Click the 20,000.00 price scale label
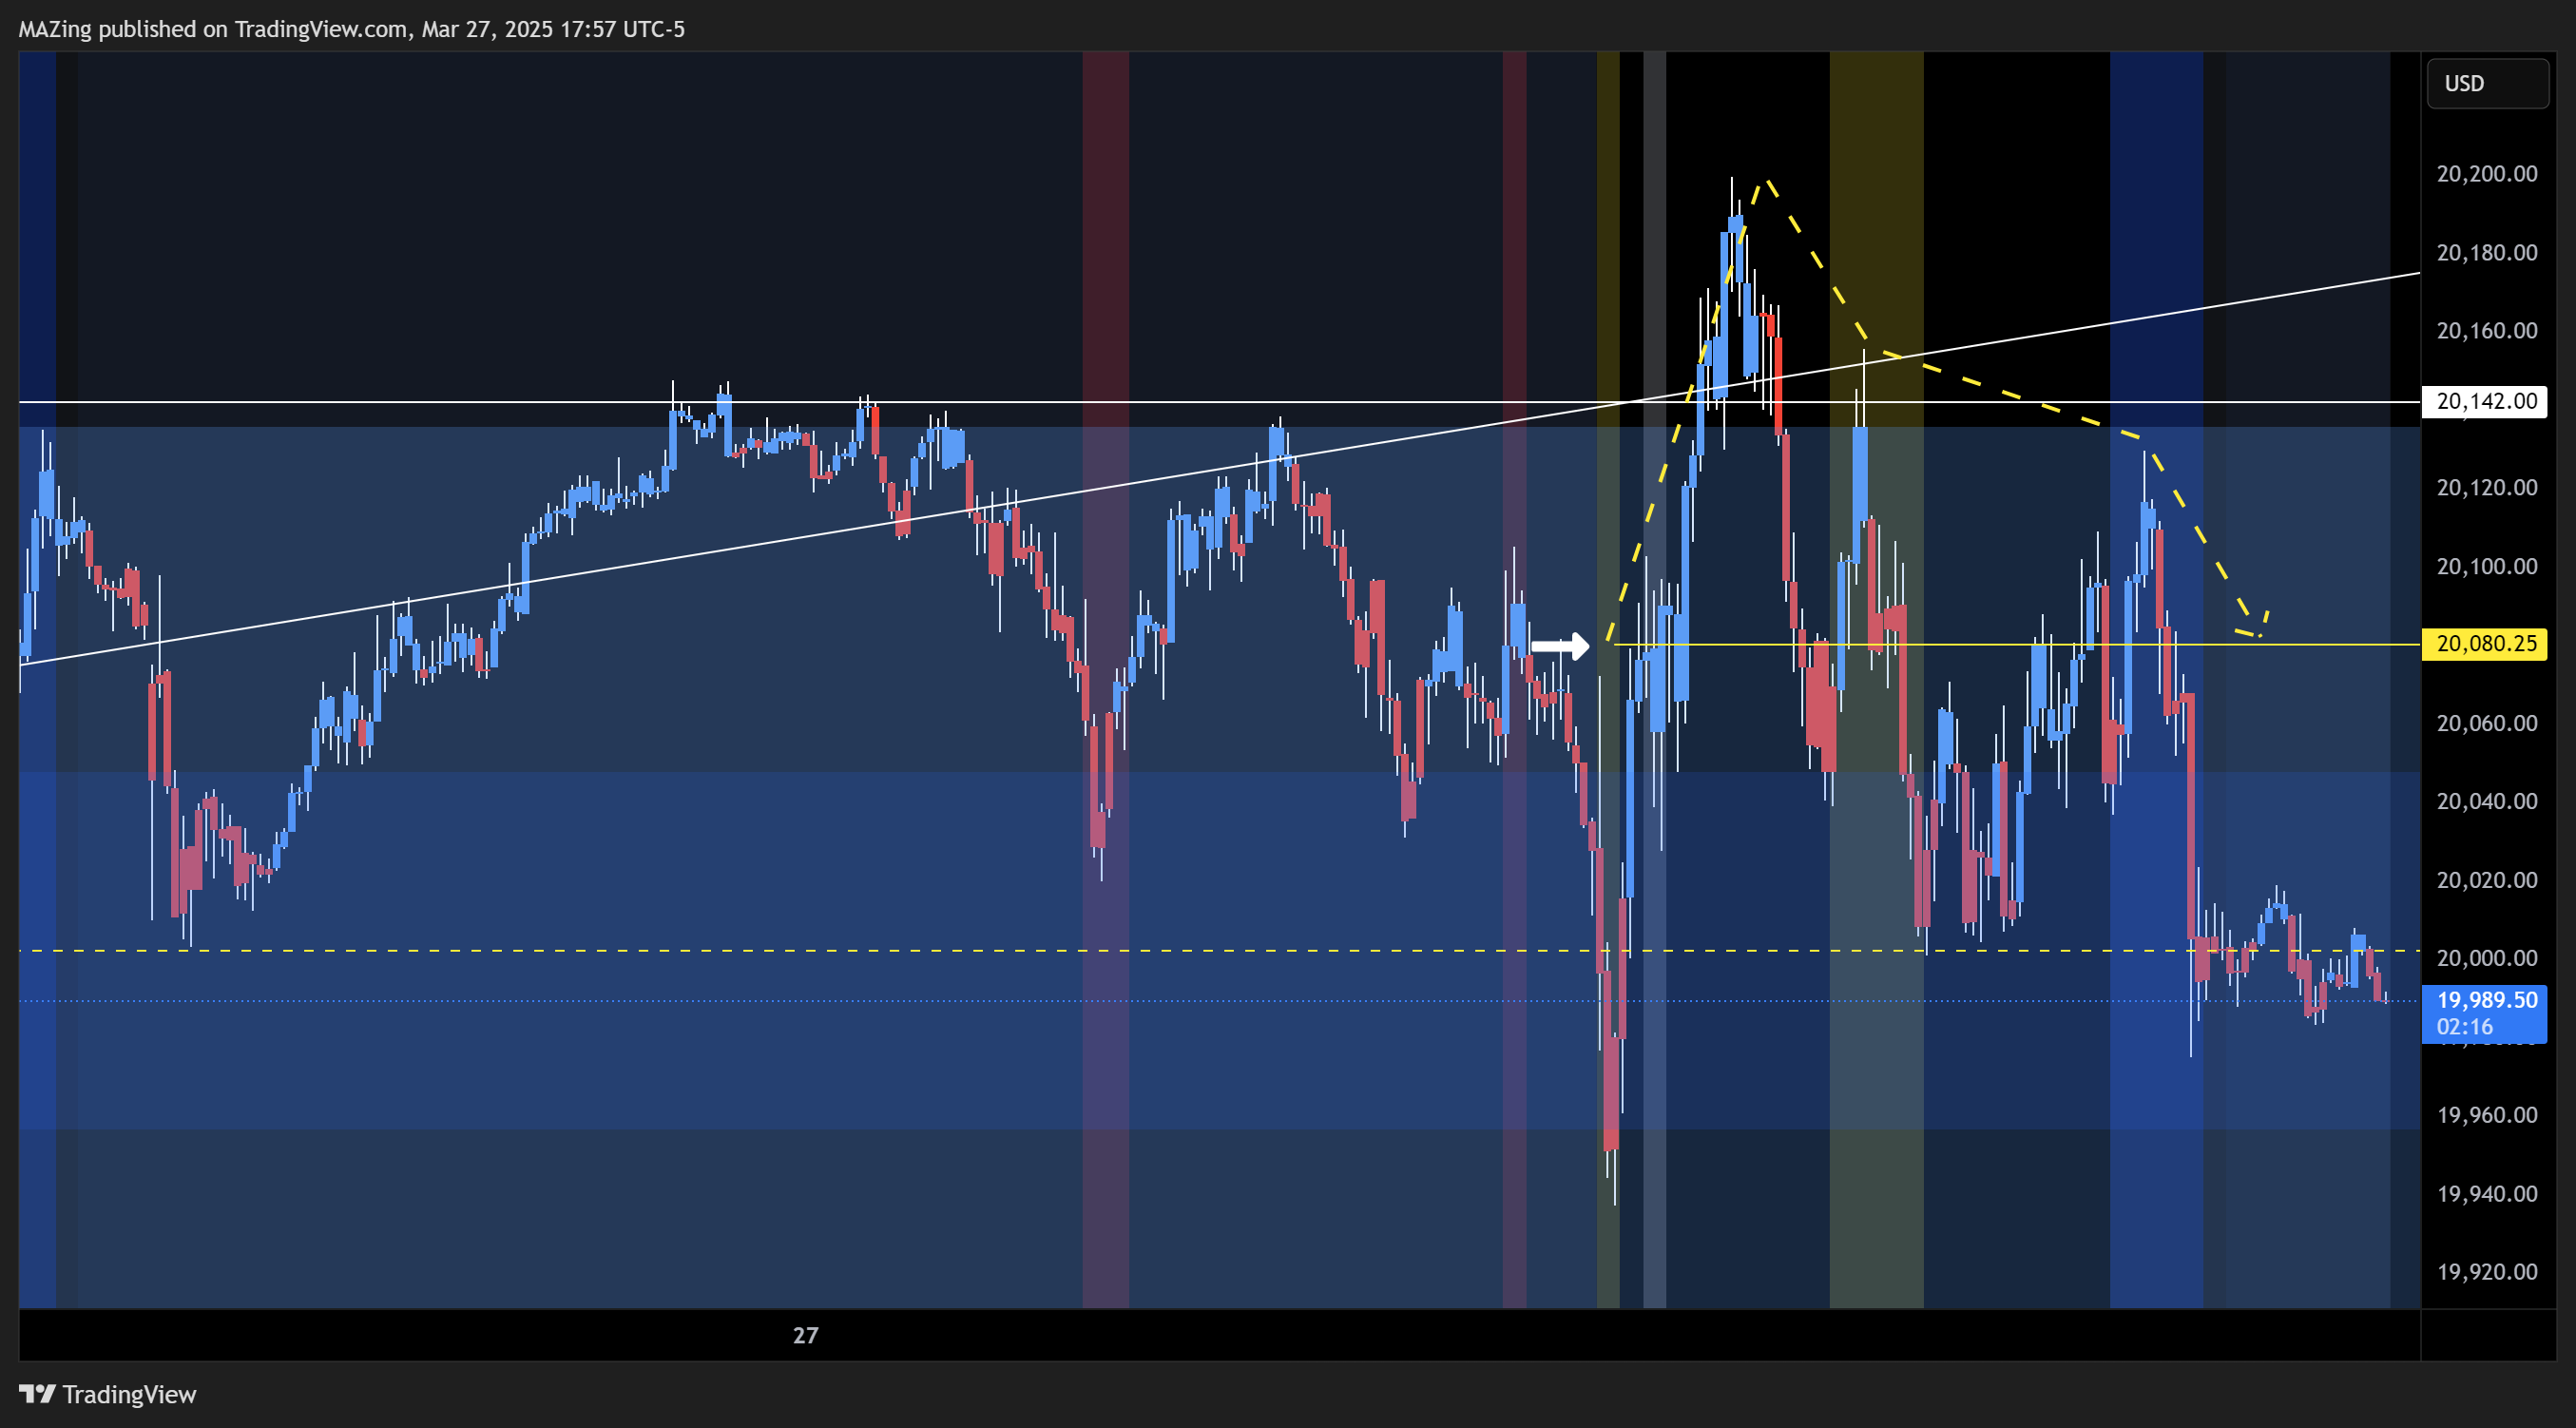The width and height of the screenshot is (2576, 1428). pyautogui.click(x=2486, y=958)
